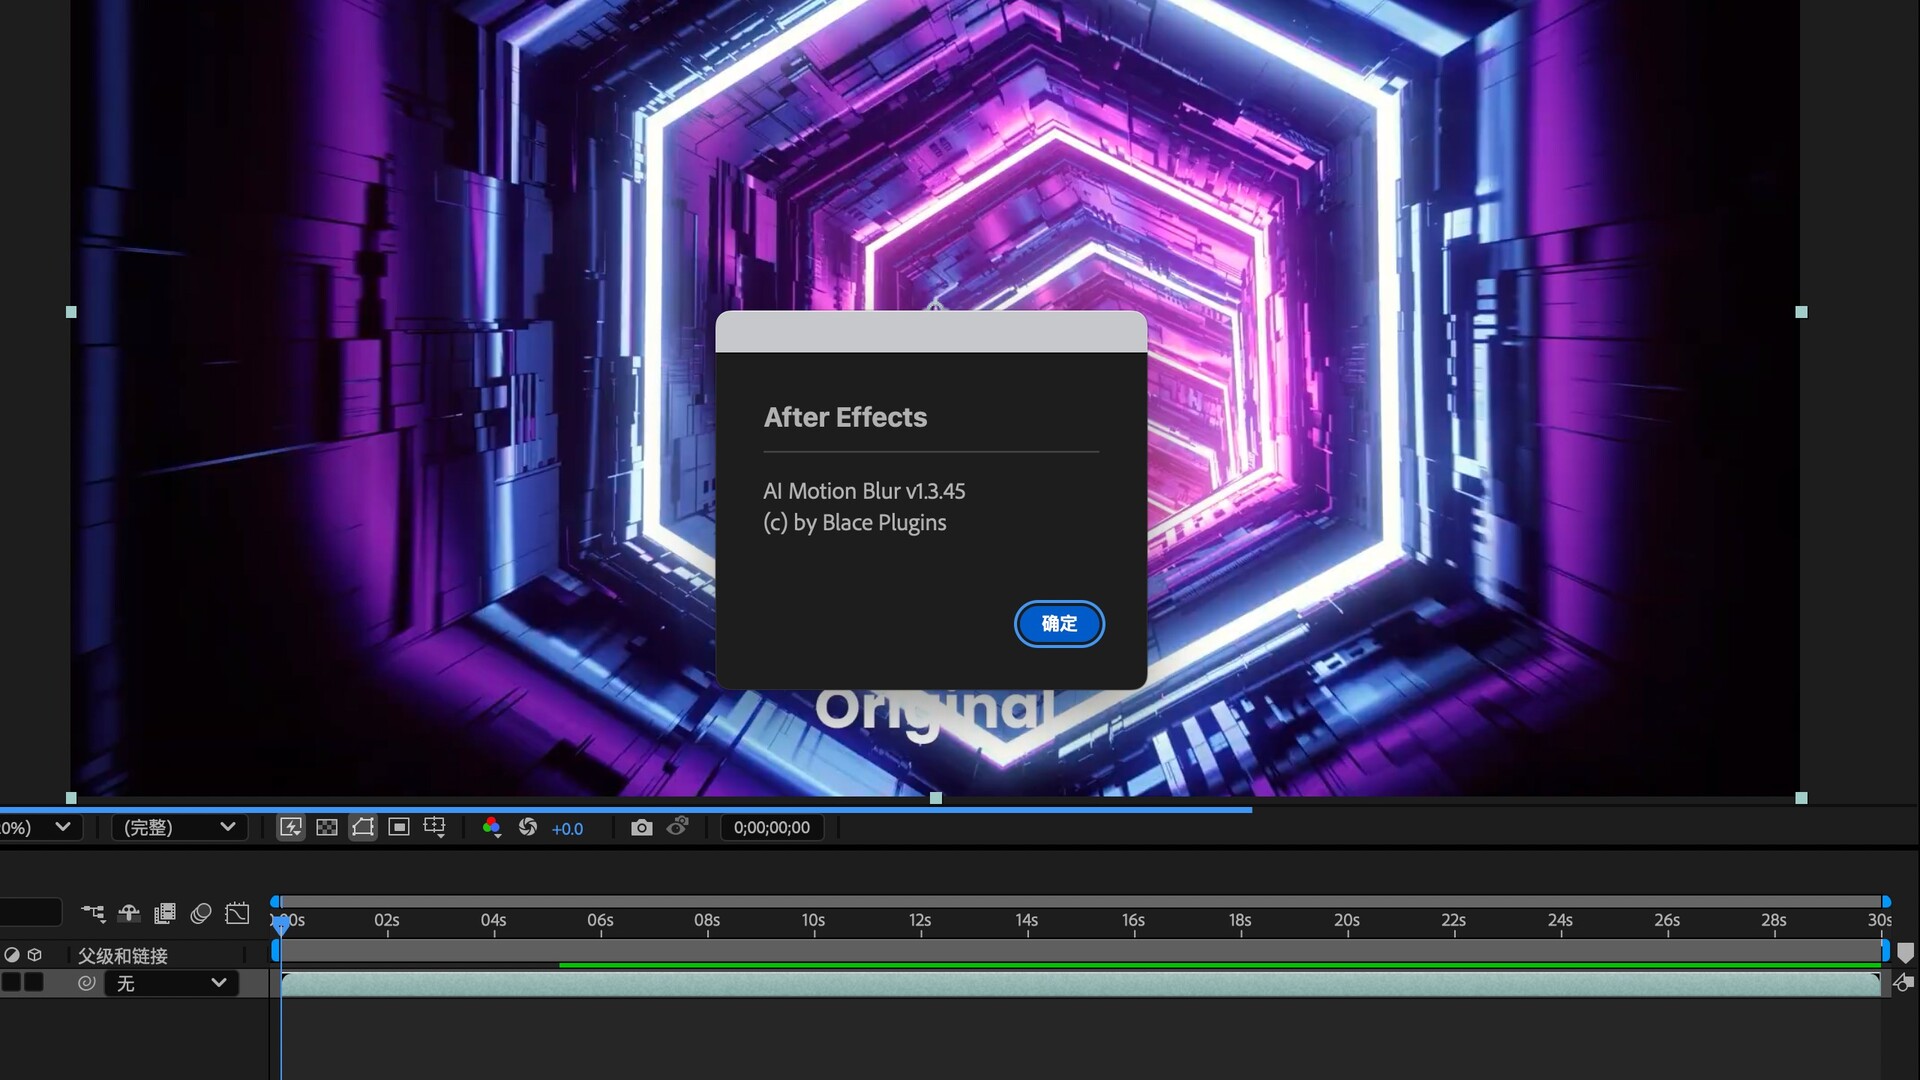Toggle mask and shape path visibility
The image size is (1920, 1080).
[x=363, y=827]
